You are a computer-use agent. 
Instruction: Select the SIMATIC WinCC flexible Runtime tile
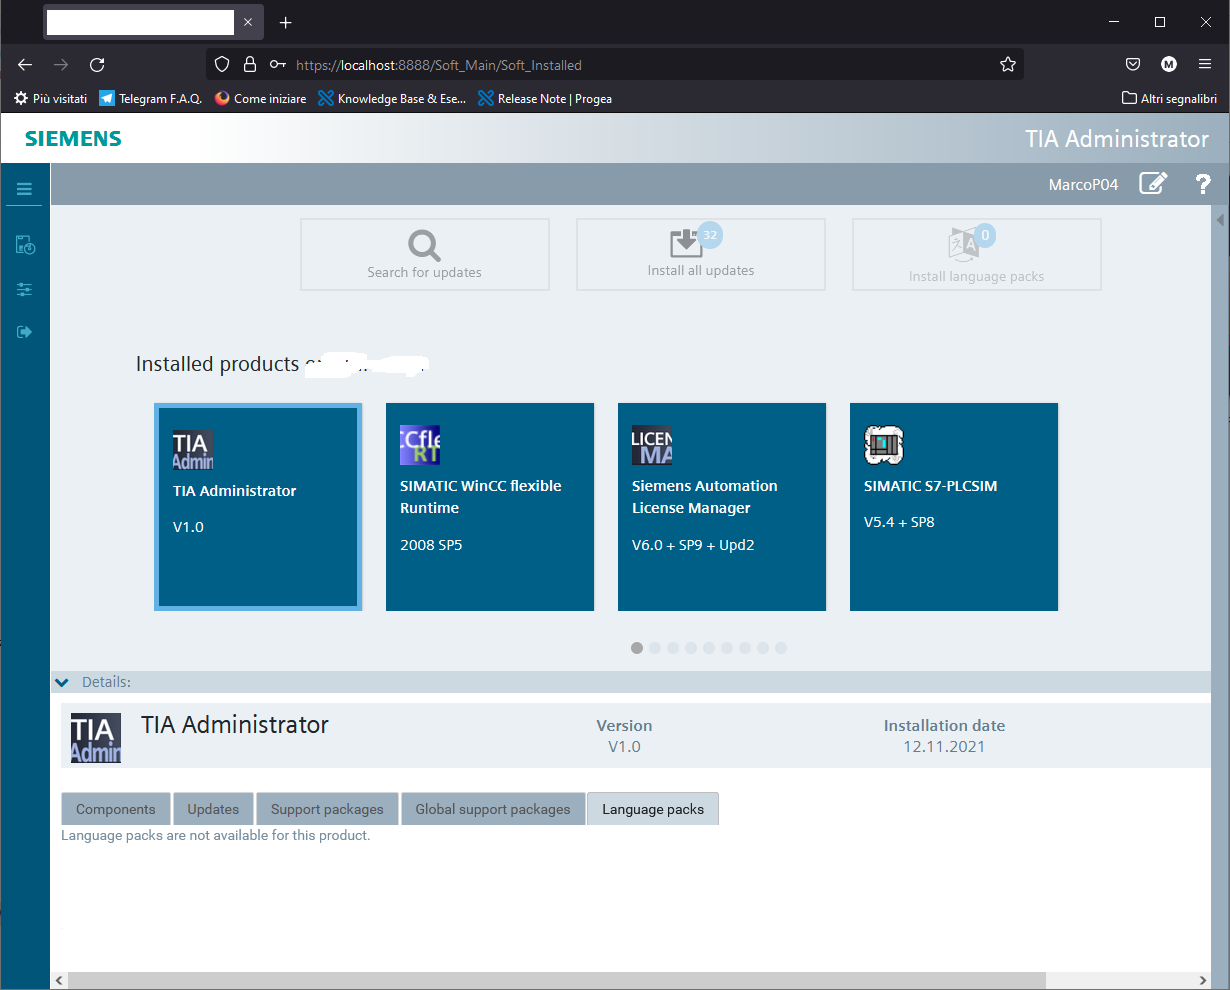[490, 506]
